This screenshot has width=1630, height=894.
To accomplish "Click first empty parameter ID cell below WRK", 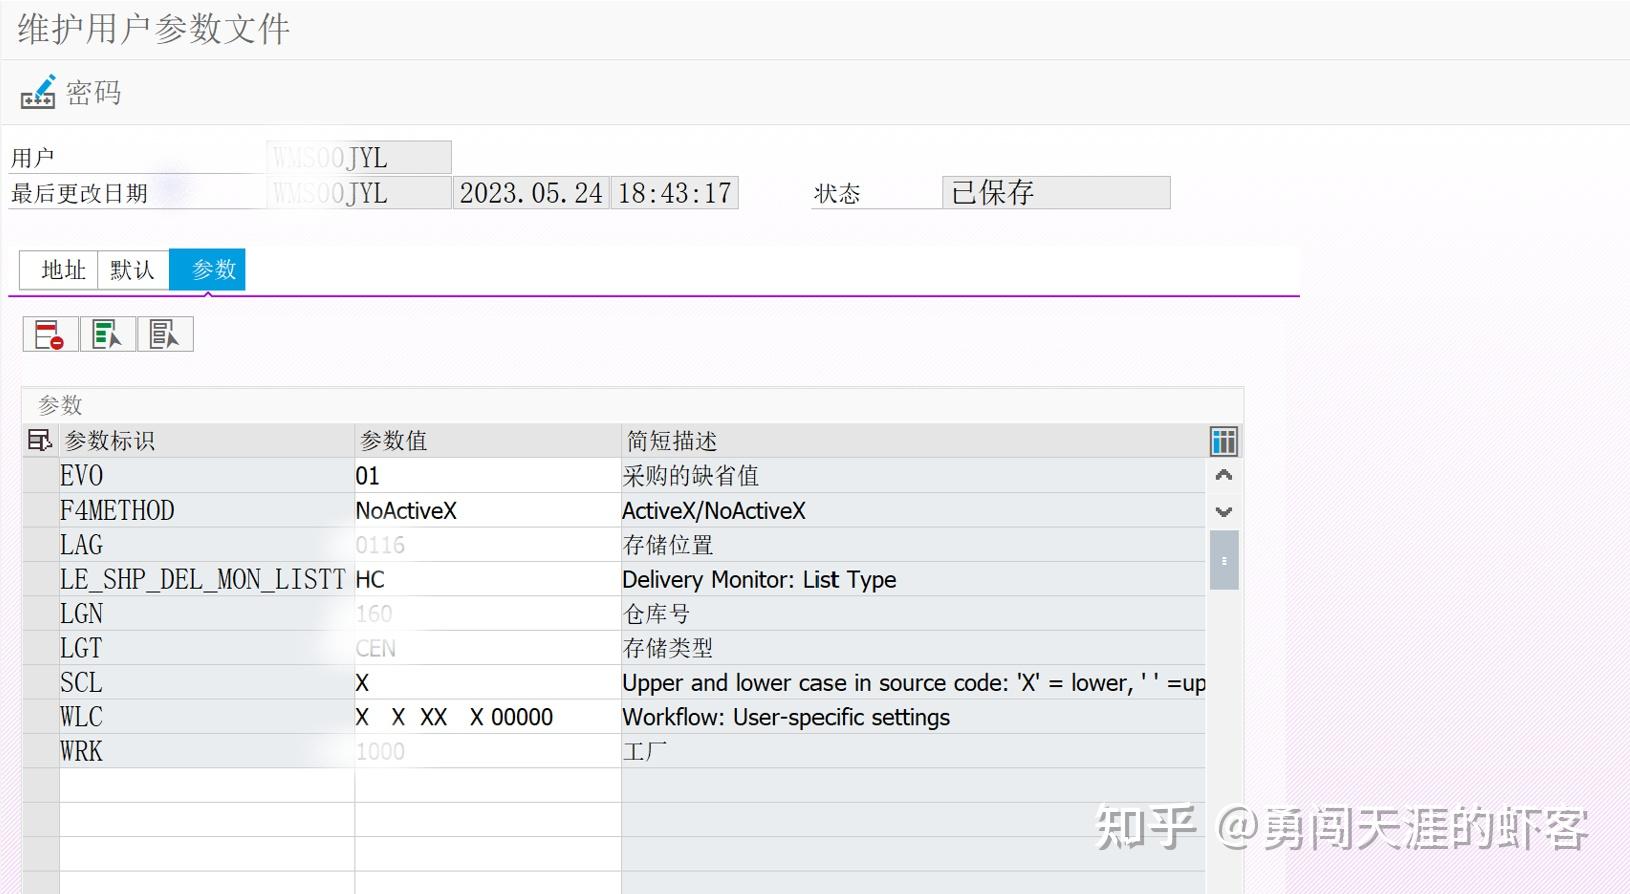I will (206, 785).
